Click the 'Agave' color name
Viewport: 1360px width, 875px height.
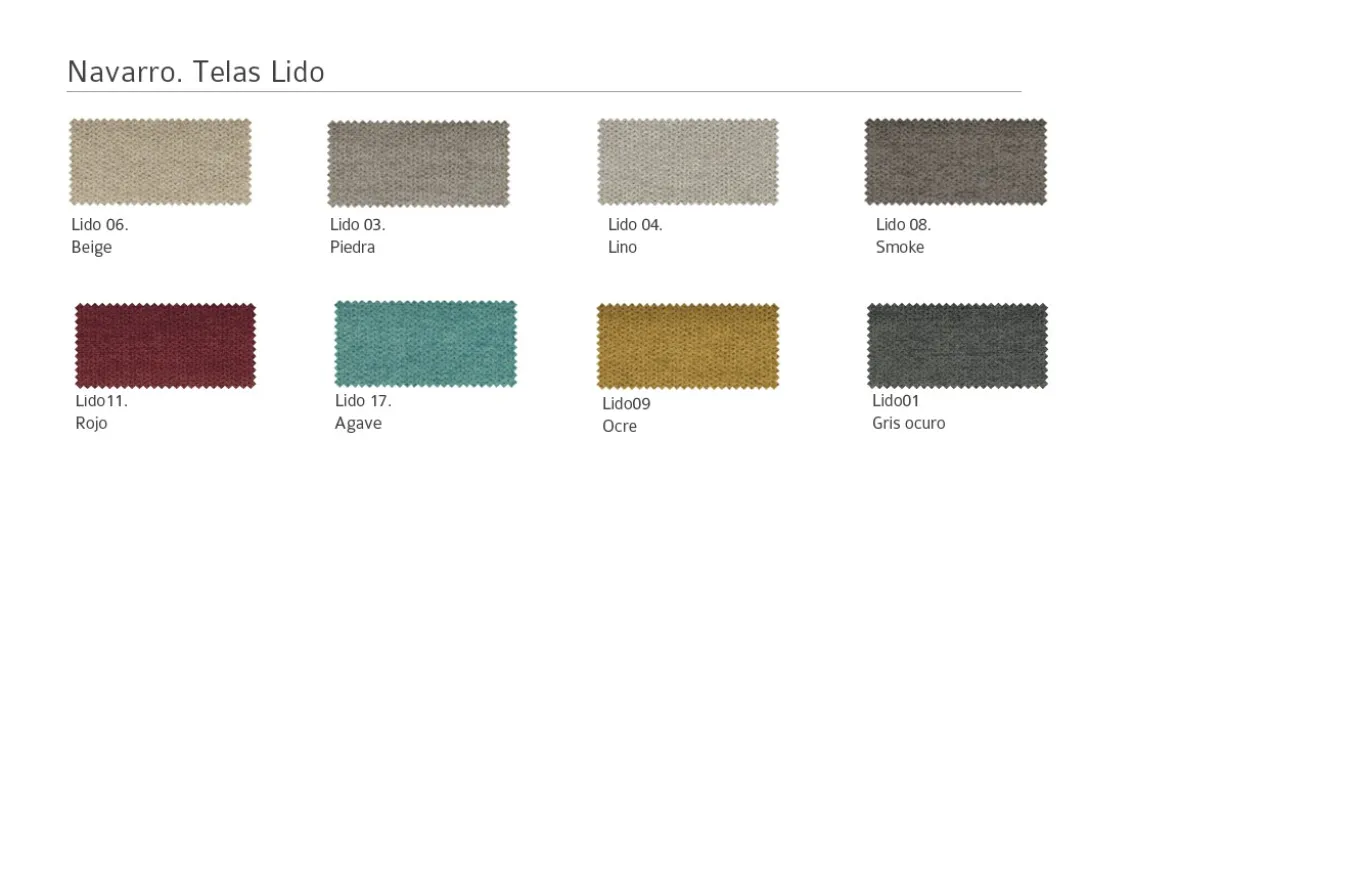358,424
